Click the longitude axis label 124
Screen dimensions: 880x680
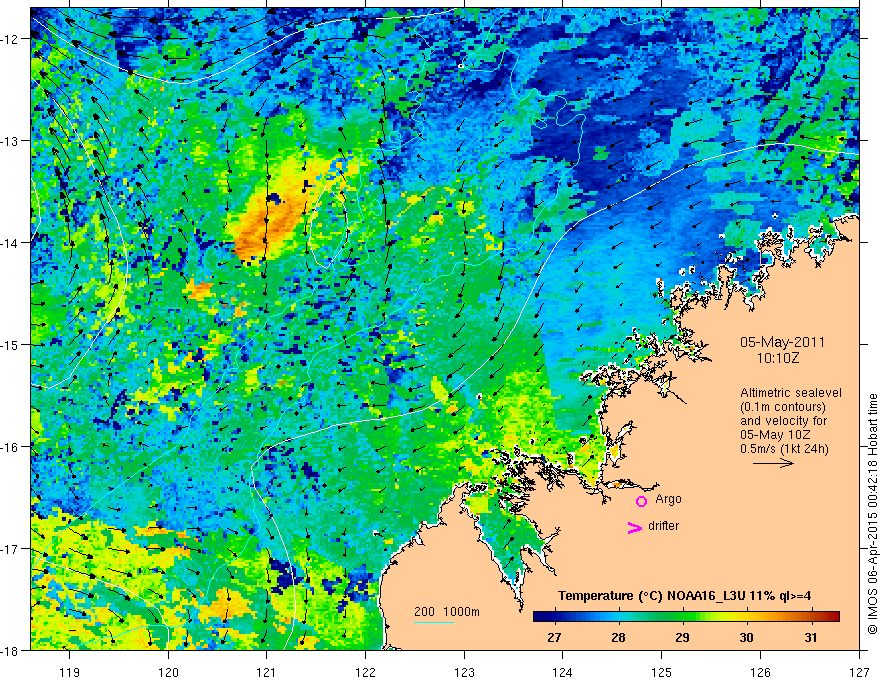563,672
